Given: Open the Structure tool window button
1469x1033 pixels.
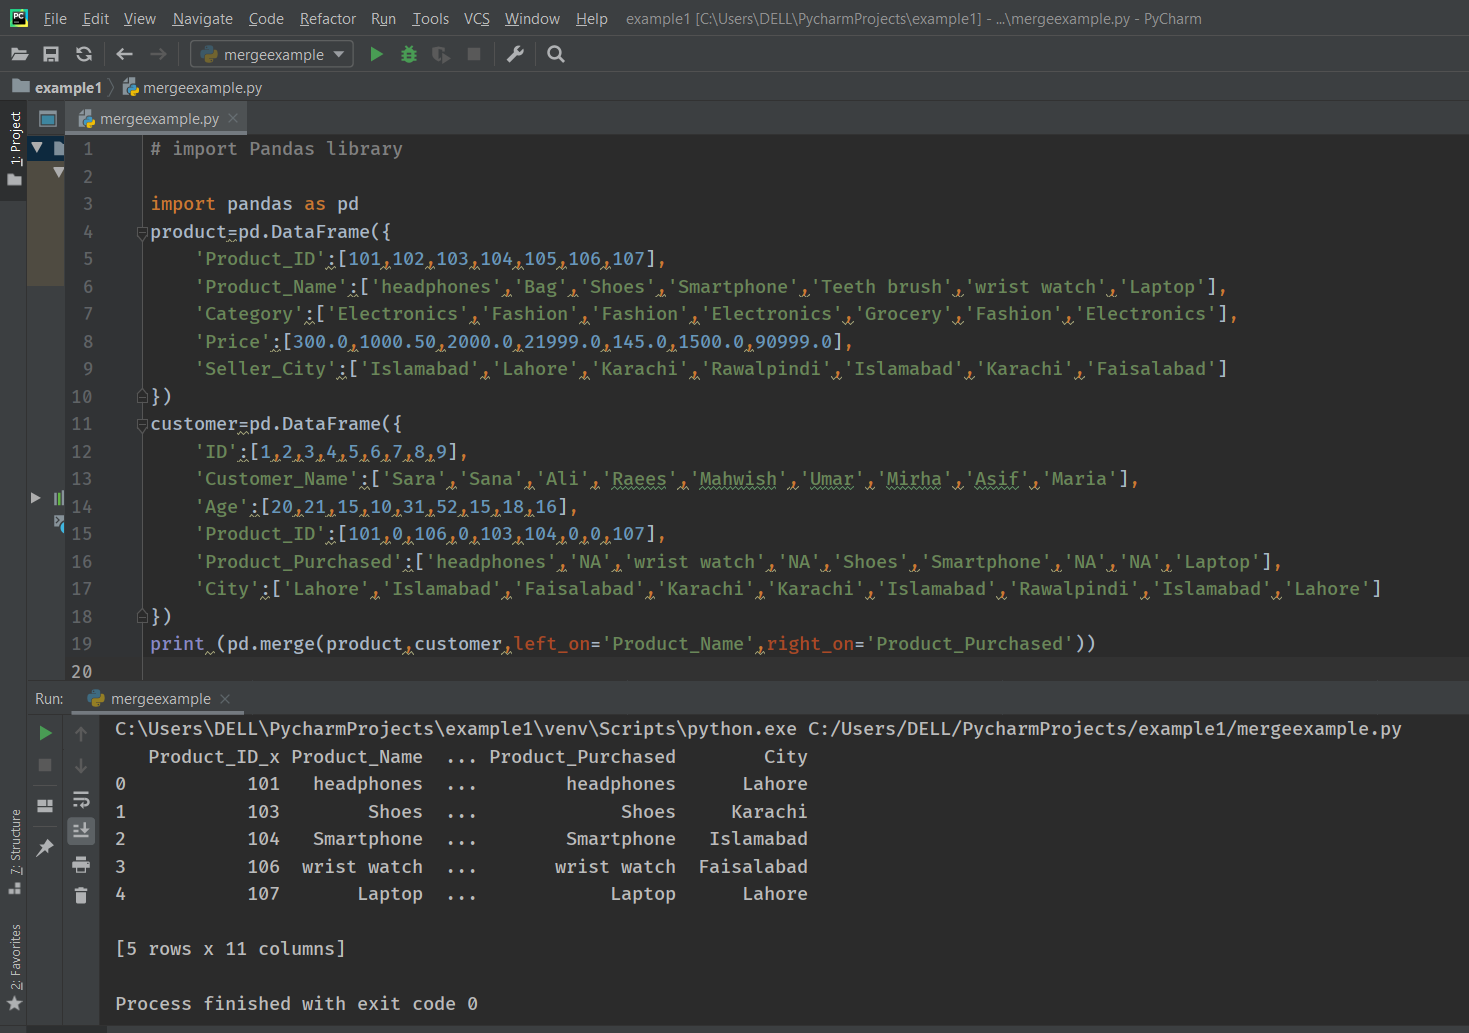Looking at the screenshot, I should point(15,850).
